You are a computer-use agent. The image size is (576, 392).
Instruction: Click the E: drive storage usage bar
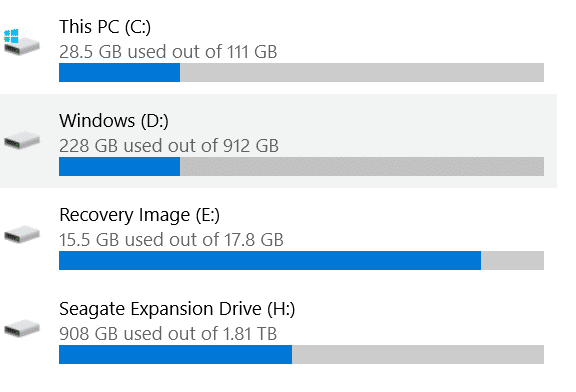301,260
